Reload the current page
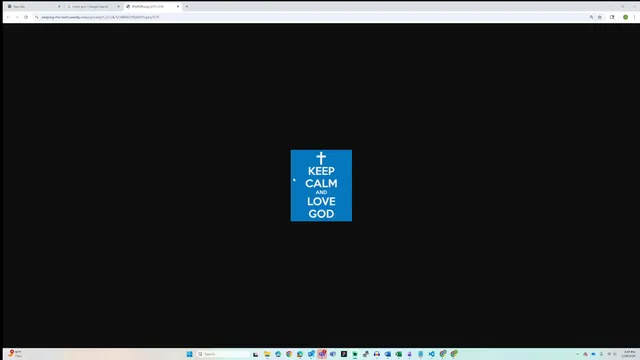Screen dimensions: 640x360 26,17
